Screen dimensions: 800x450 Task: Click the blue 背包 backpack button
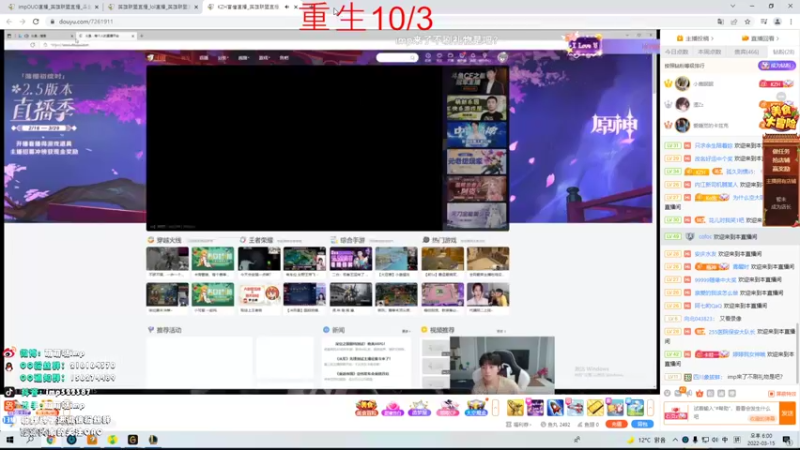642,424
